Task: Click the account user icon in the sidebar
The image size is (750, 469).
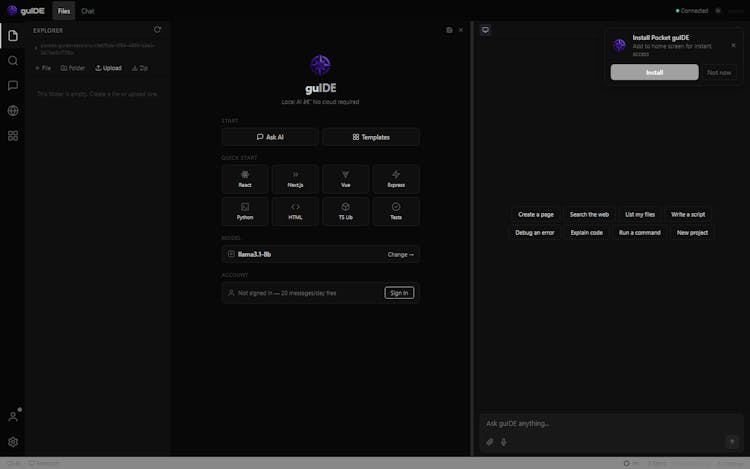Action: tap(13, 416)
